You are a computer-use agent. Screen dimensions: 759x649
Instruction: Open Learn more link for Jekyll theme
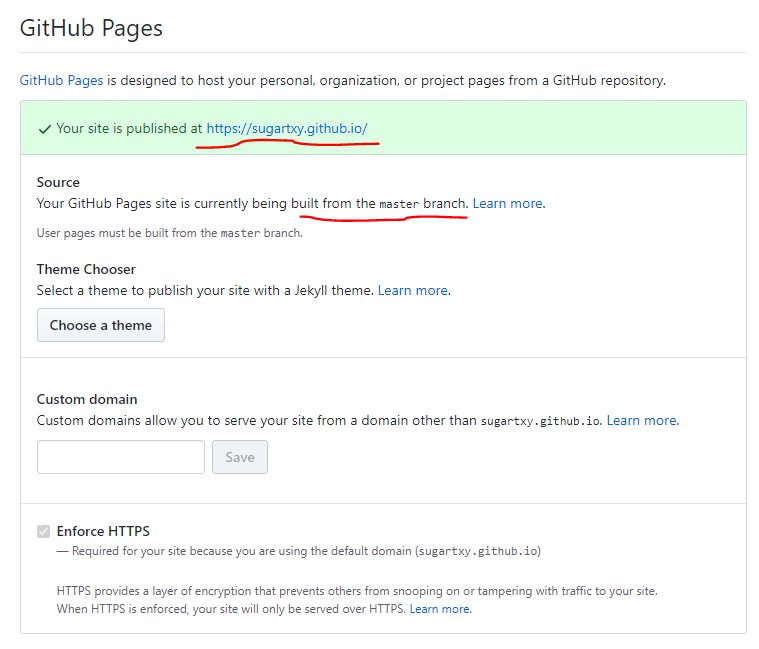tap(412, 290)
